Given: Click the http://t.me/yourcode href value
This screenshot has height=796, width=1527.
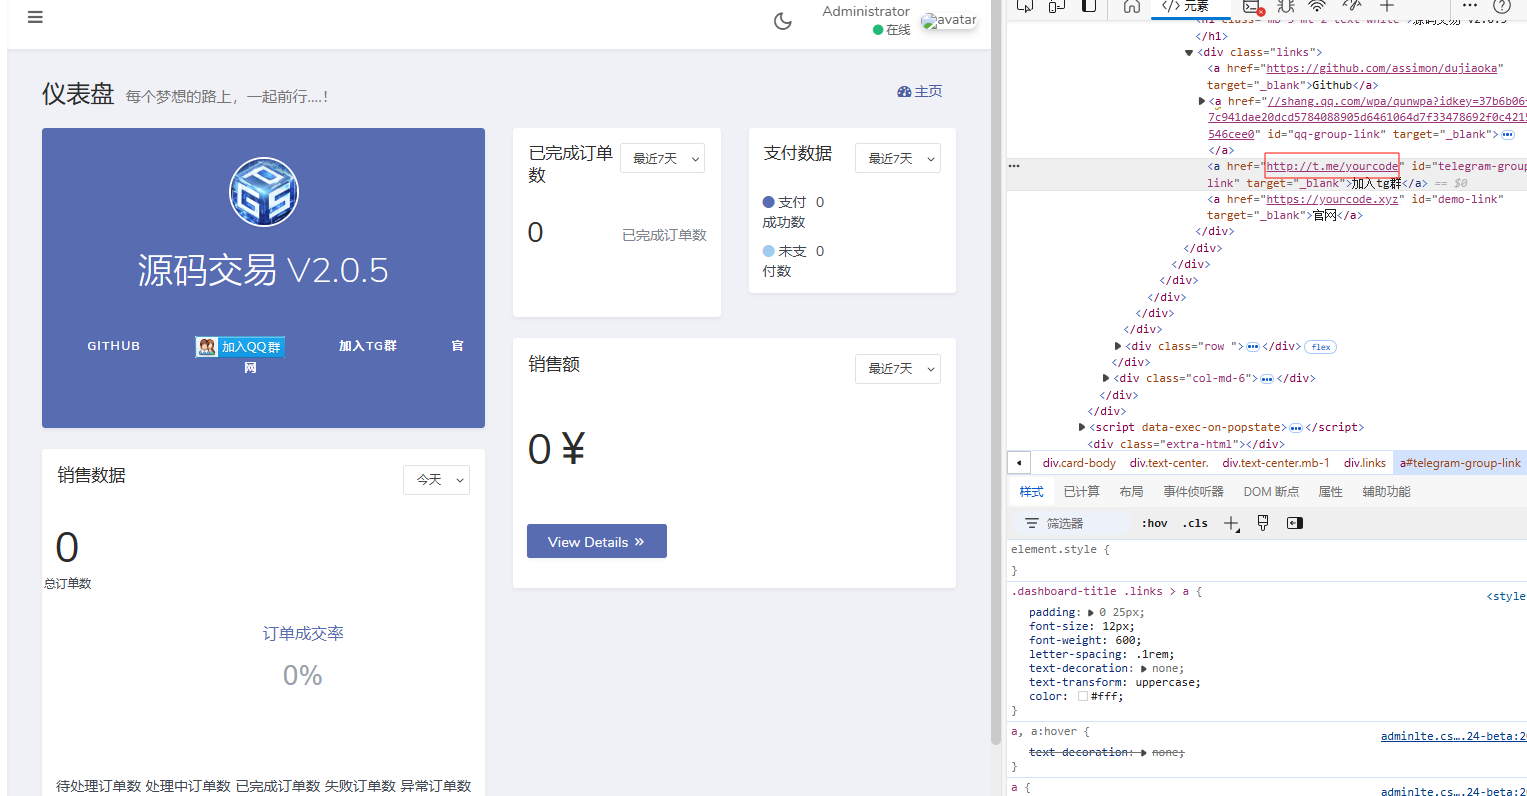Looking at the screenshot, I should tap(1332, 166).
